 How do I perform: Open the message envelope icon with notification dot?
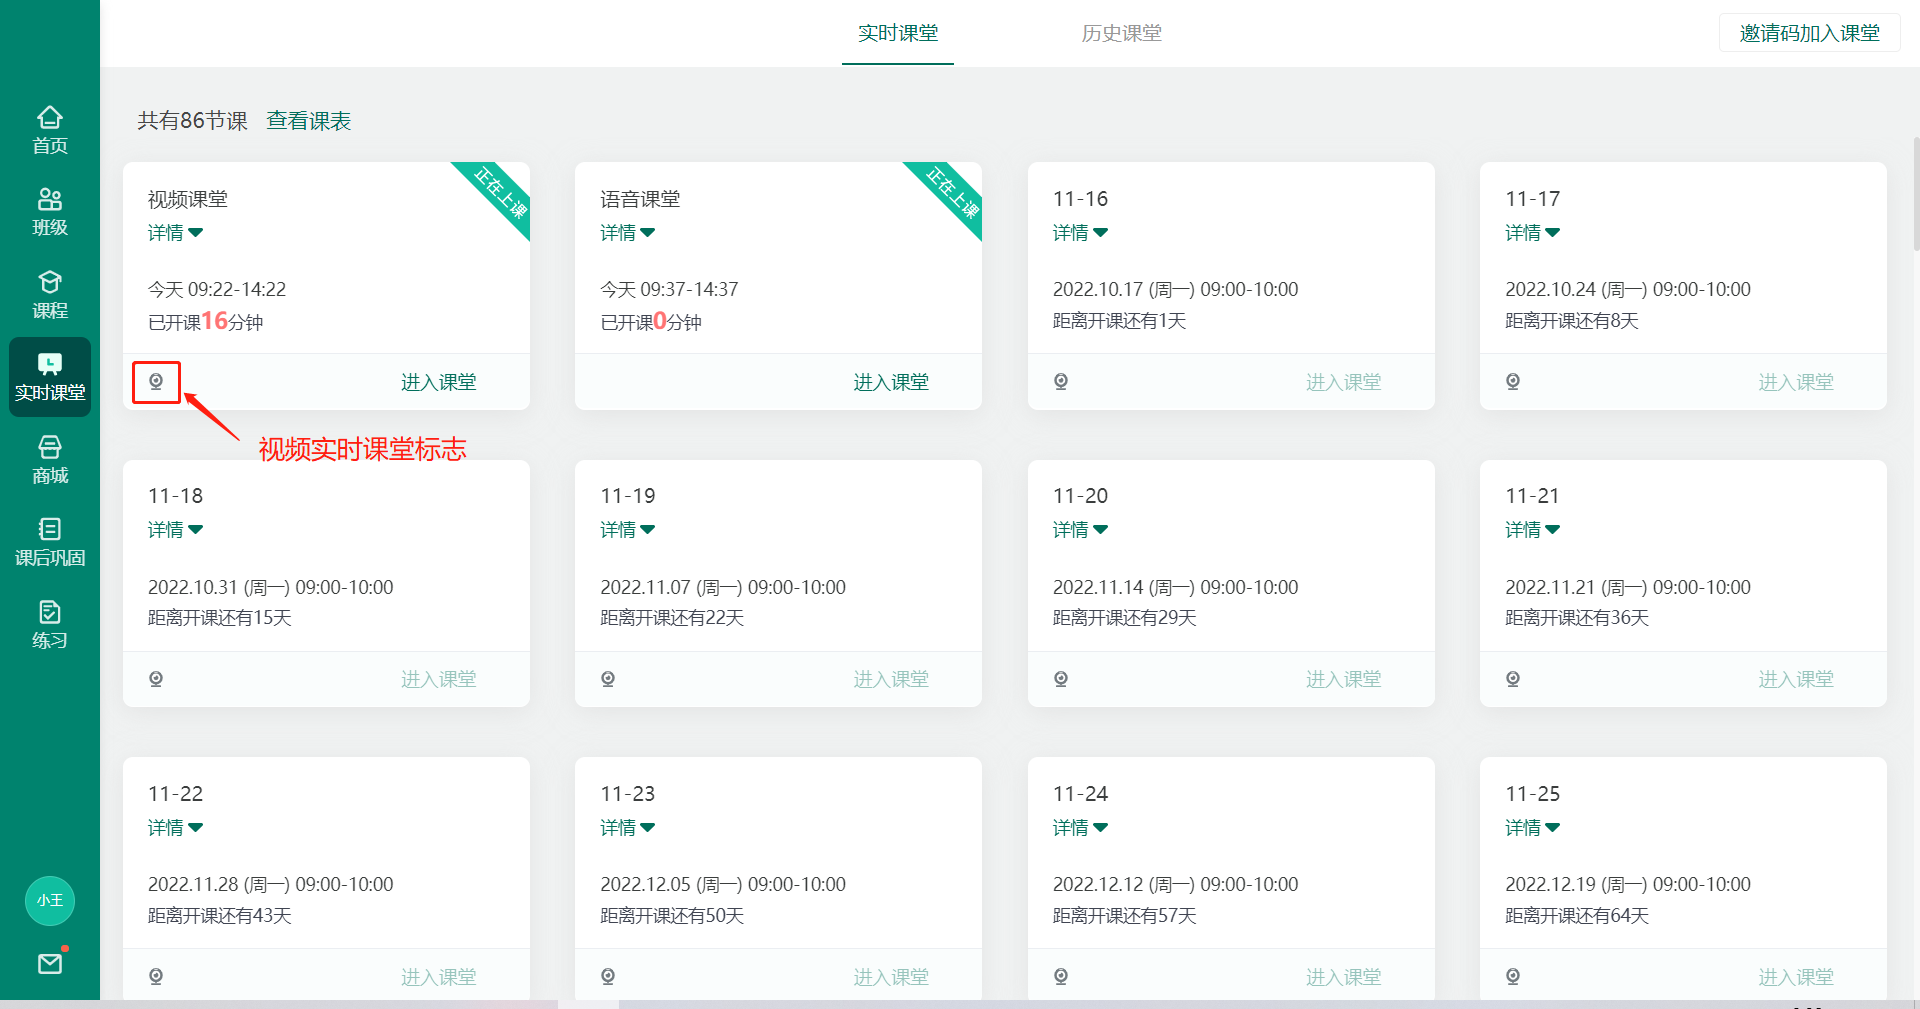49,963
